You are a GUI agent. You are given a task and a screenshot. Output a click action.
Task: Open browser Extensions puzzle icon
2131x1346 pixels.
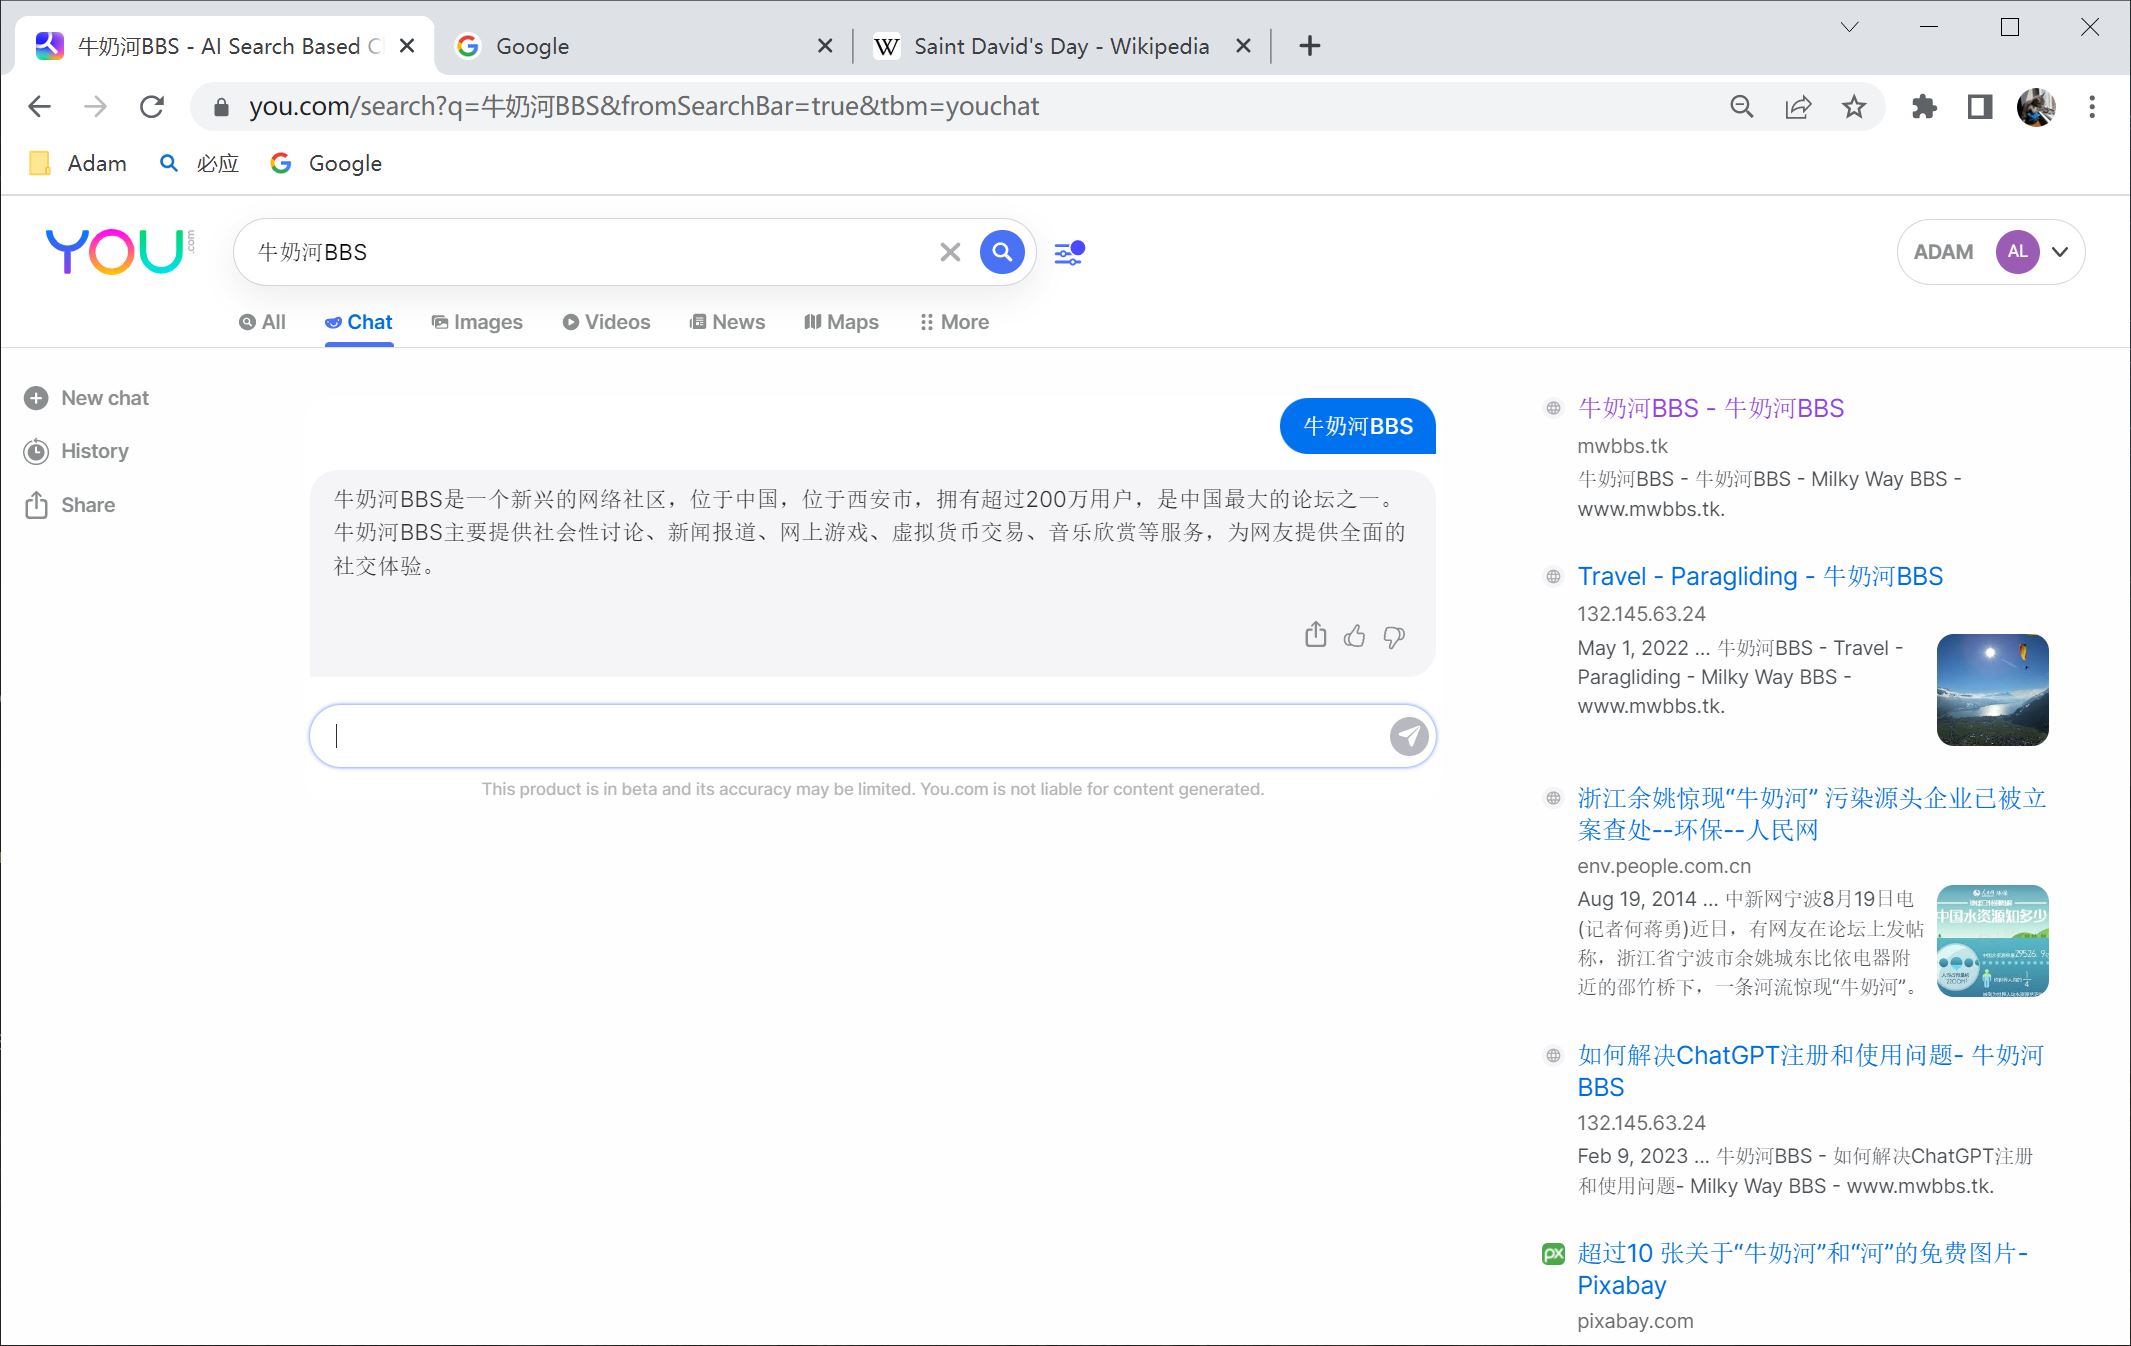pos(1923,106)
